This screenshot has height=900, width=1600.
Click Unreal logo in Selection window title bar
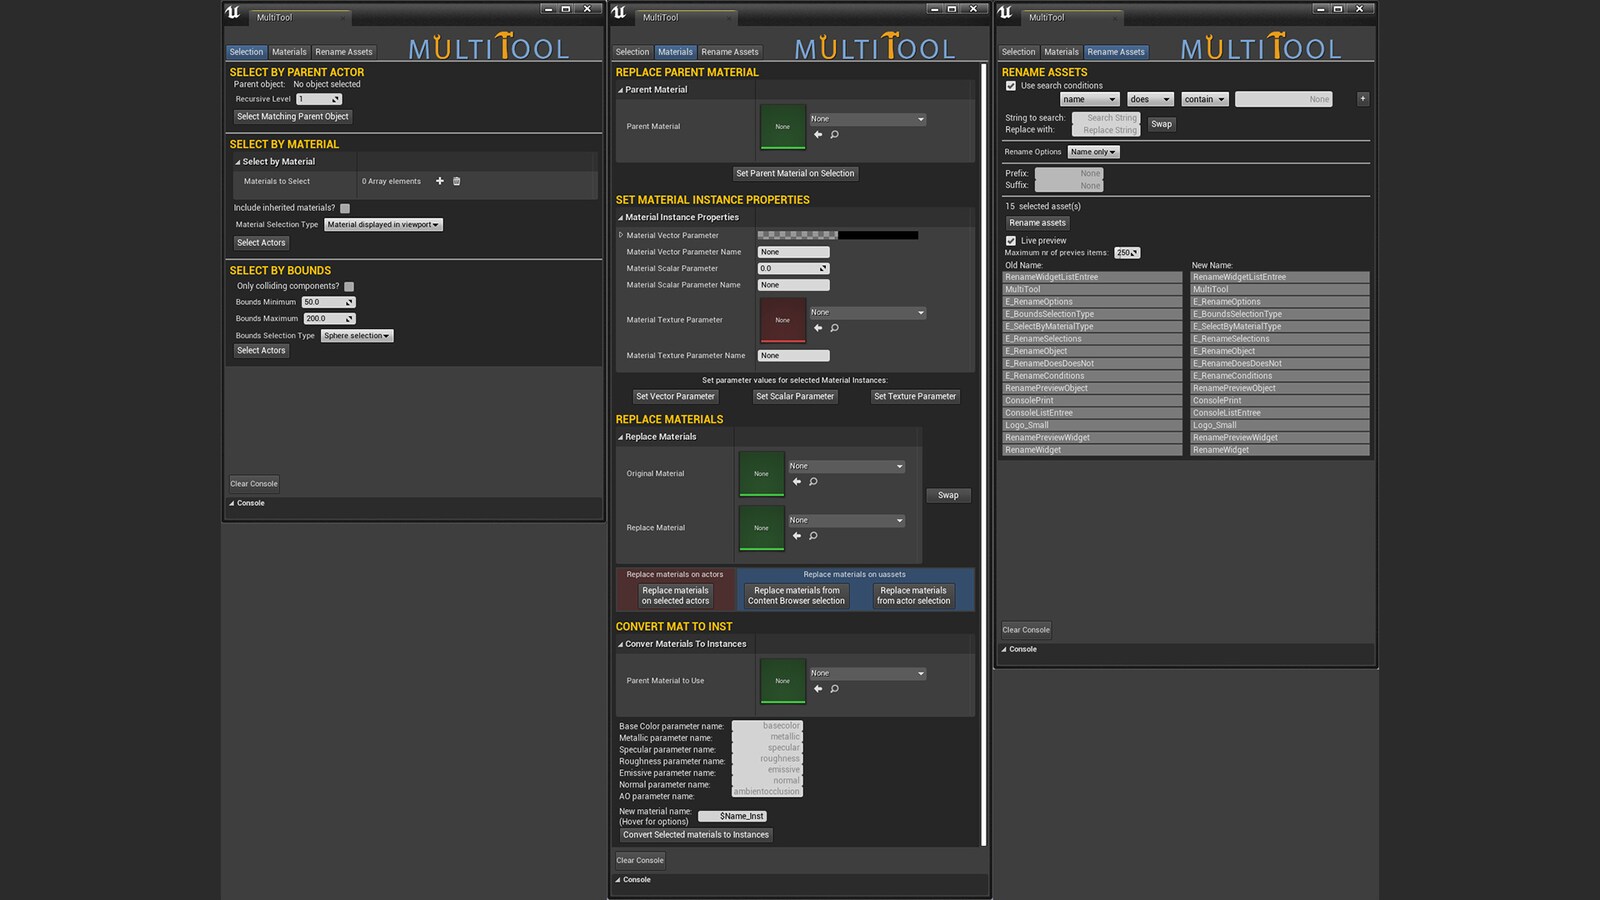click(233, 12)
